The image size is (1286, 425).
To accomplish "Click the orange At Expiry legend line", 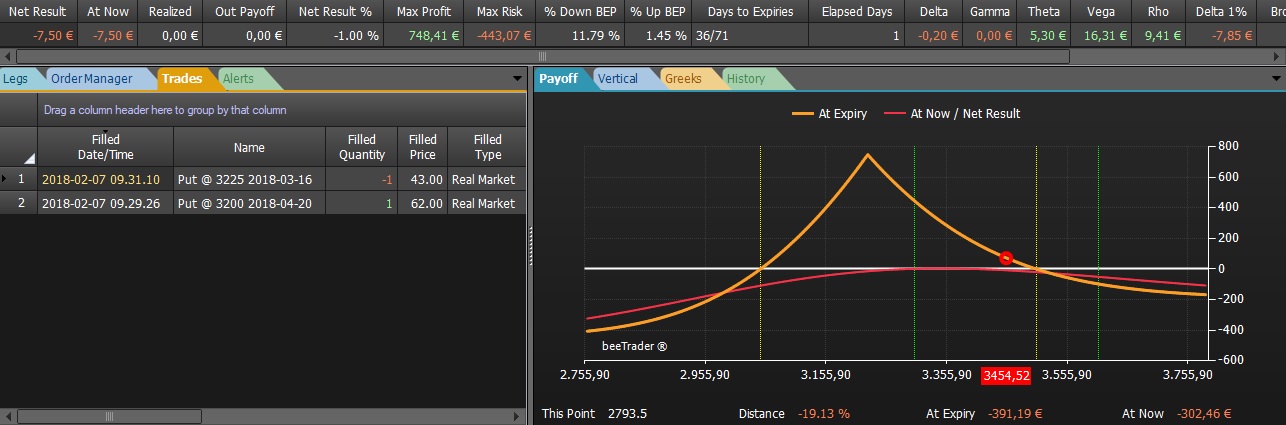I will click(x=803, y=114).
